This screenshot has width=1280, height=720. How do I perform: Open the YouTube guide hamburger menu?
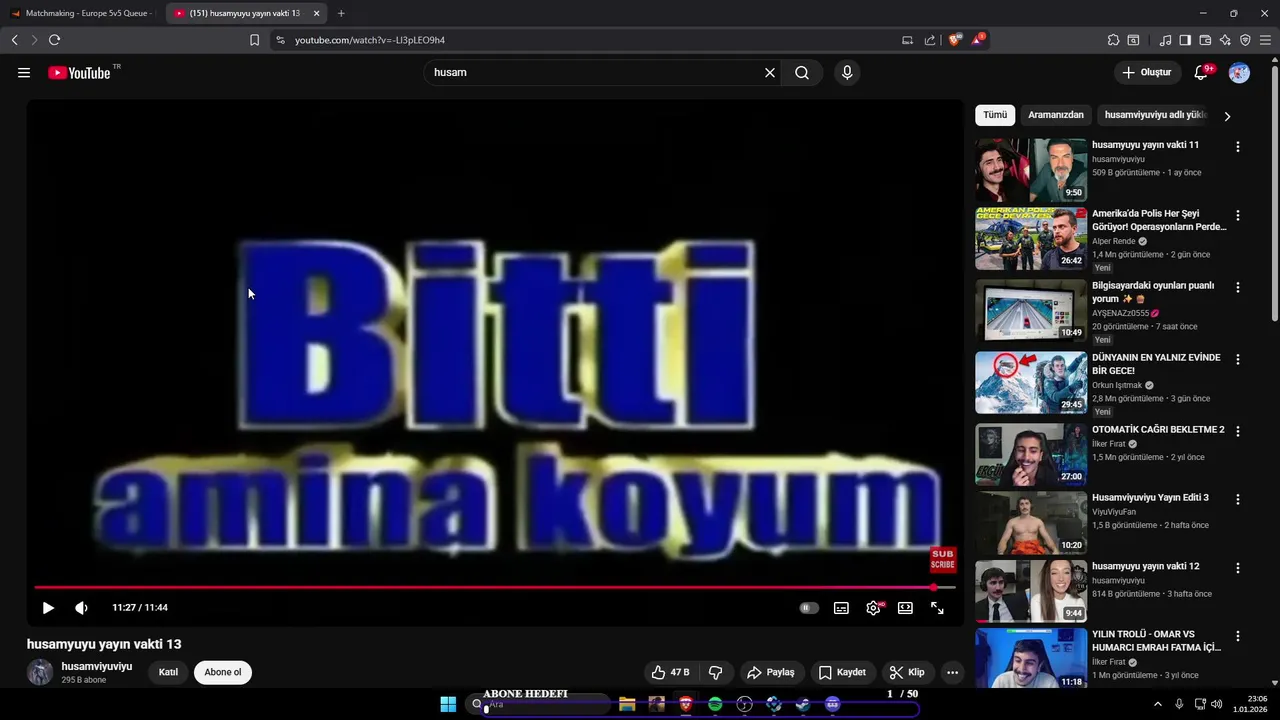(24, 73)
